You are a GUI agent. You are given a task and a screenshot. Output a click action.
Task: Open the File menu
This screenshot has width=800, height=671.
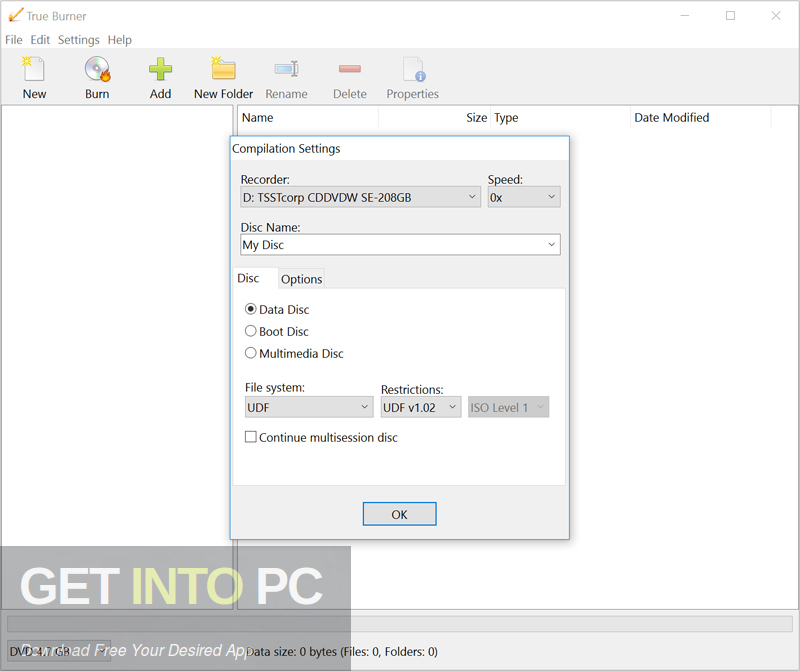(x=14, y=40)
